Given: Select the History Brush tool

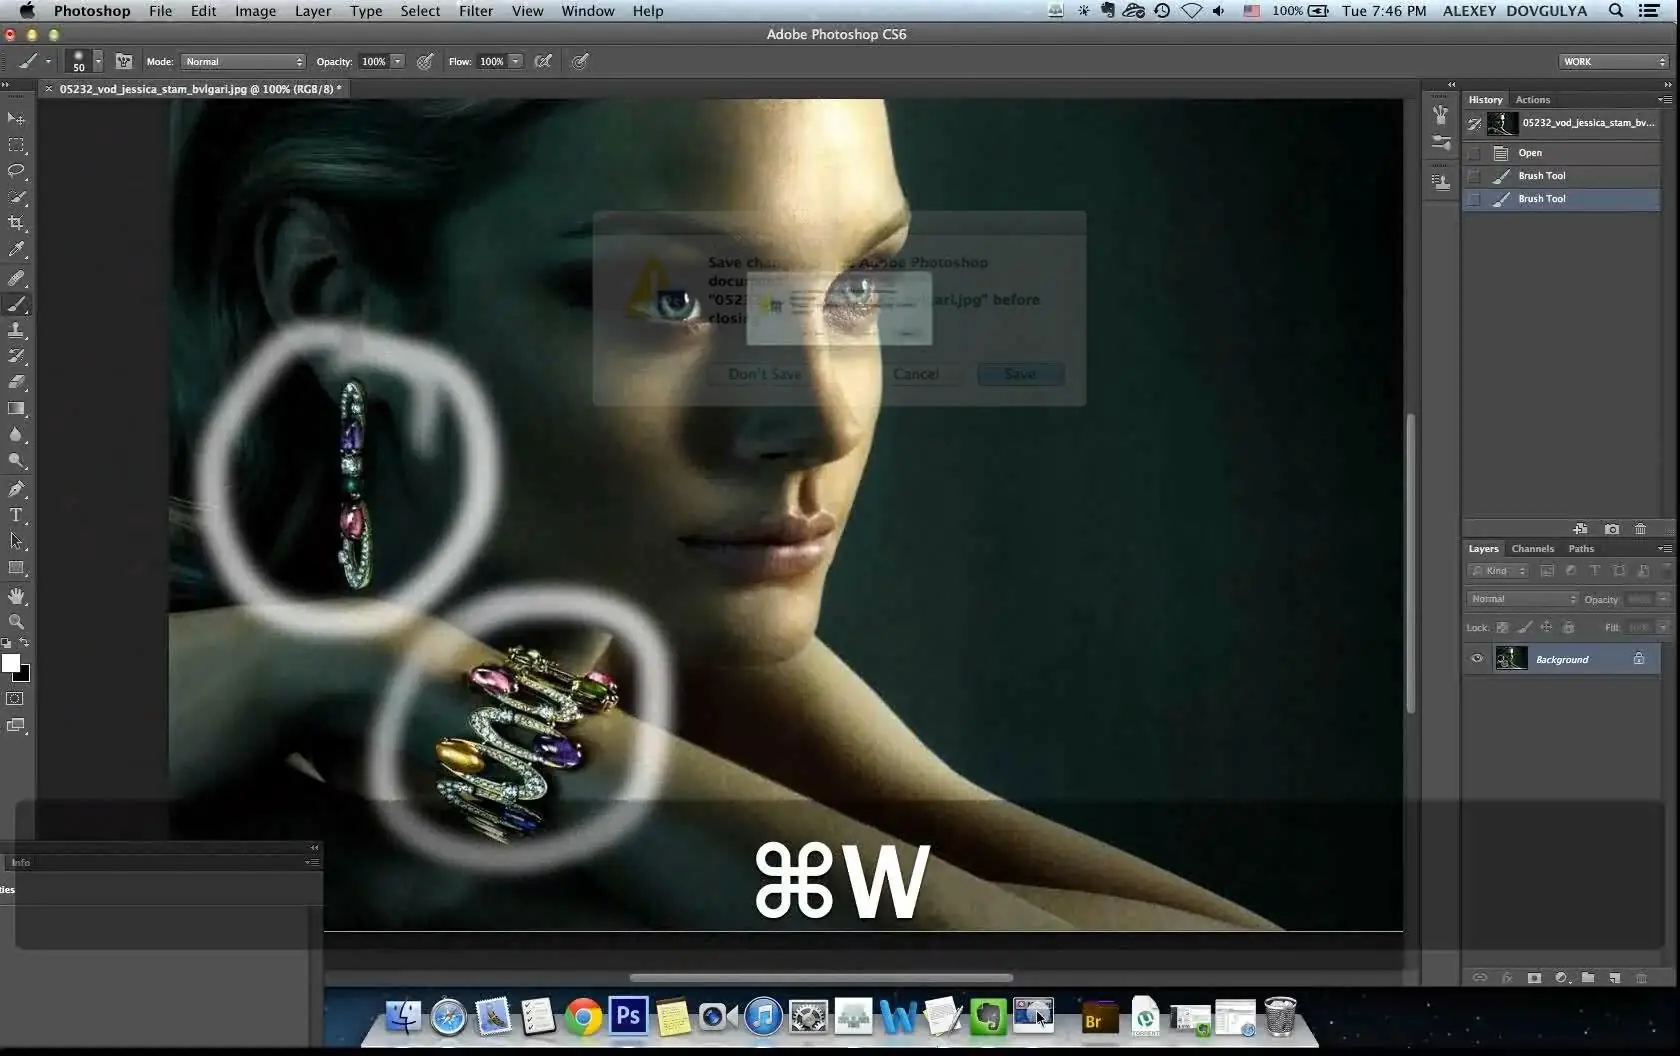Looking at the screenshot, I should (x=16, y=356).
